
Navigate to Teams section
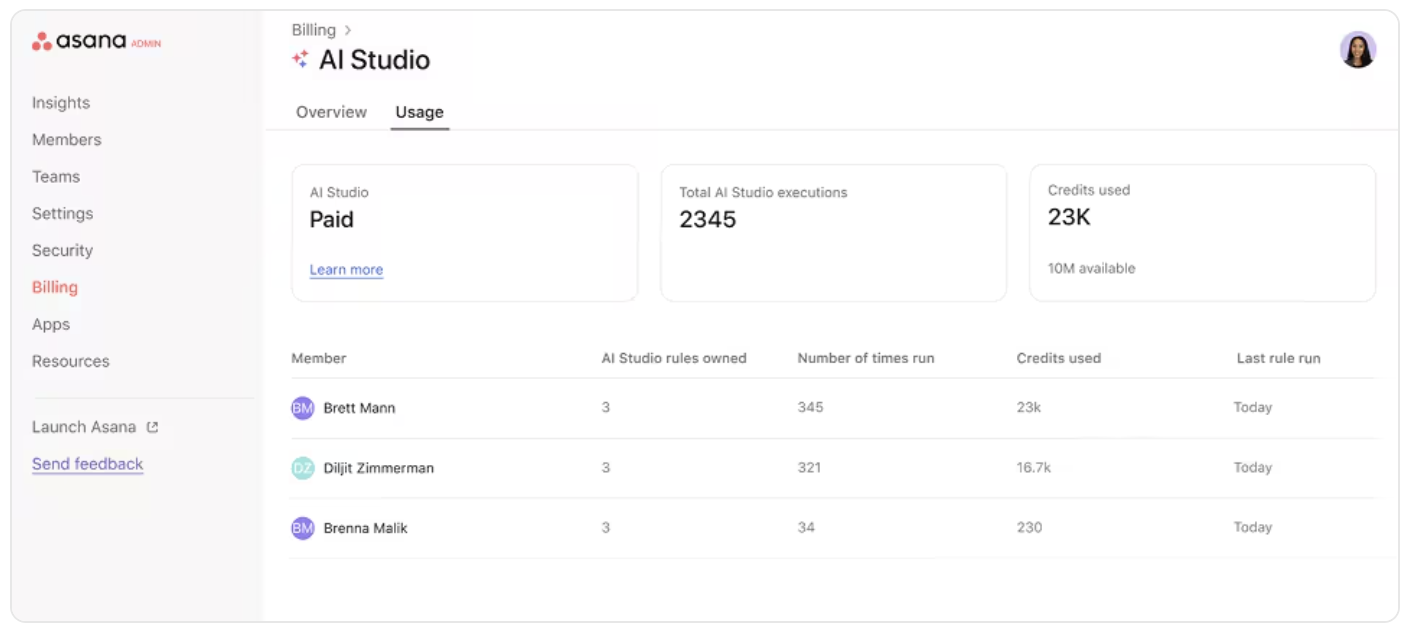coord(56,177)
